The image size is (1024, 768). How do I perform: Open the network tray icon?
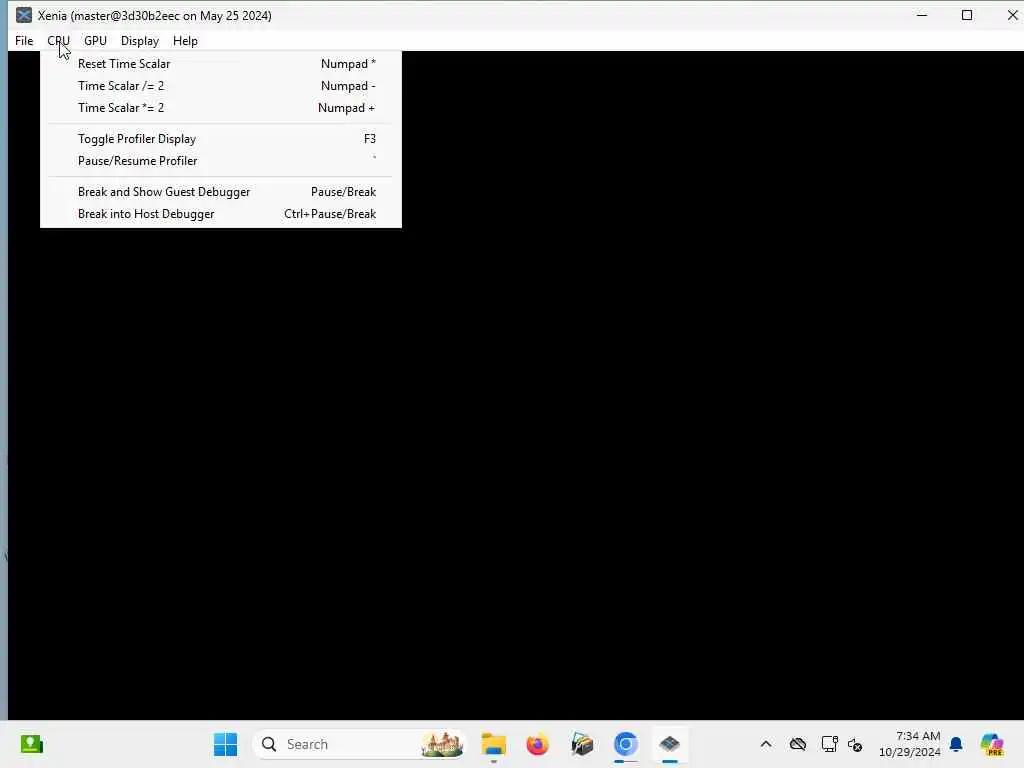[829, 744]
